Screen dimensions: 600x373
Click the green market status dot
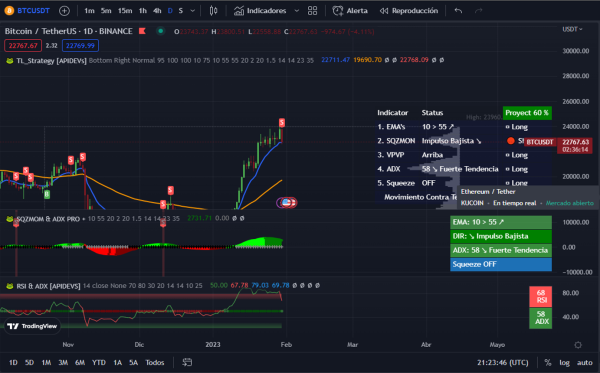[x=161, y=31]
